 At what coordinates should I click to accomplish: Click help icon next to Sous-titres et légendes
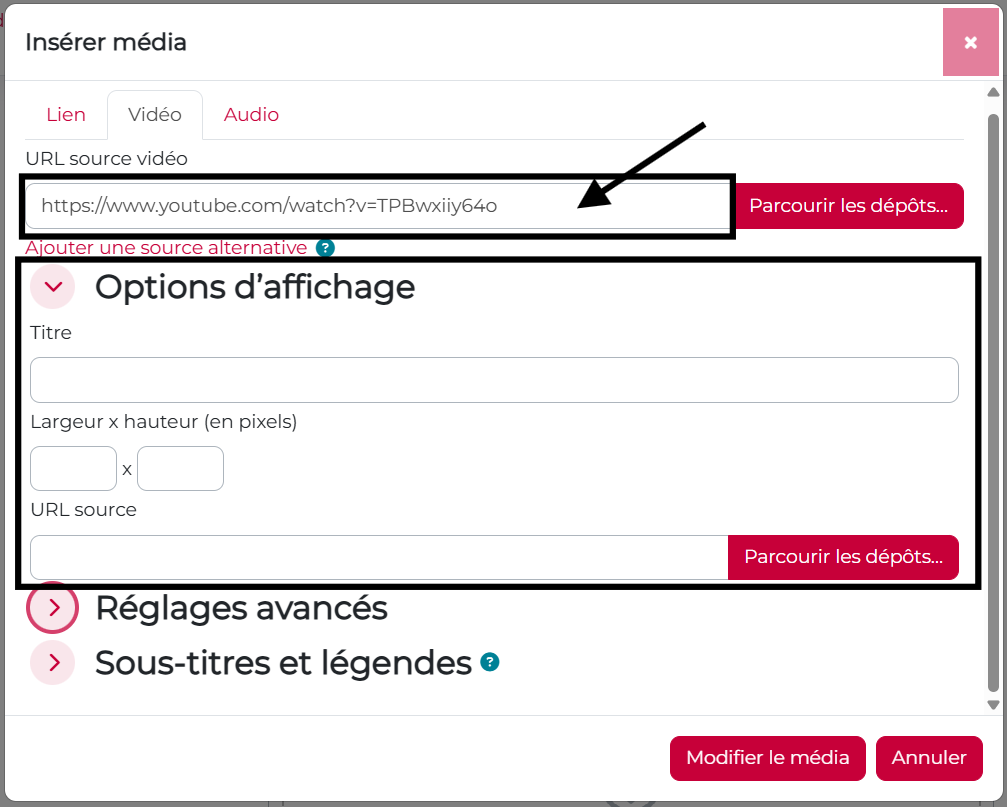point(490,662)
